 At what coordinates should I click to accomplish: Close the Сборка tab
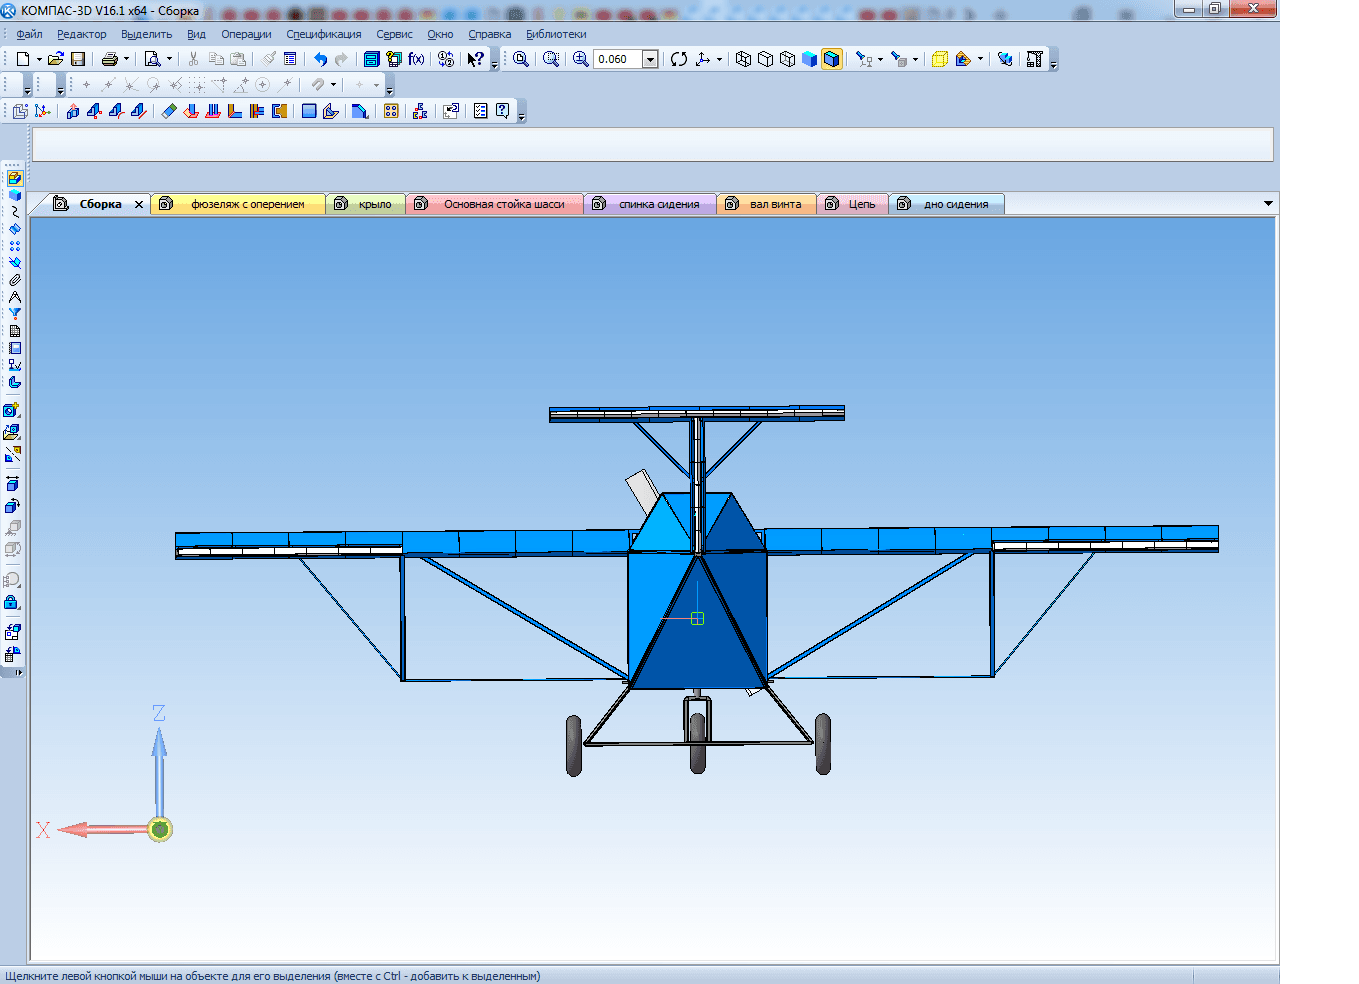tap(139, 204)
